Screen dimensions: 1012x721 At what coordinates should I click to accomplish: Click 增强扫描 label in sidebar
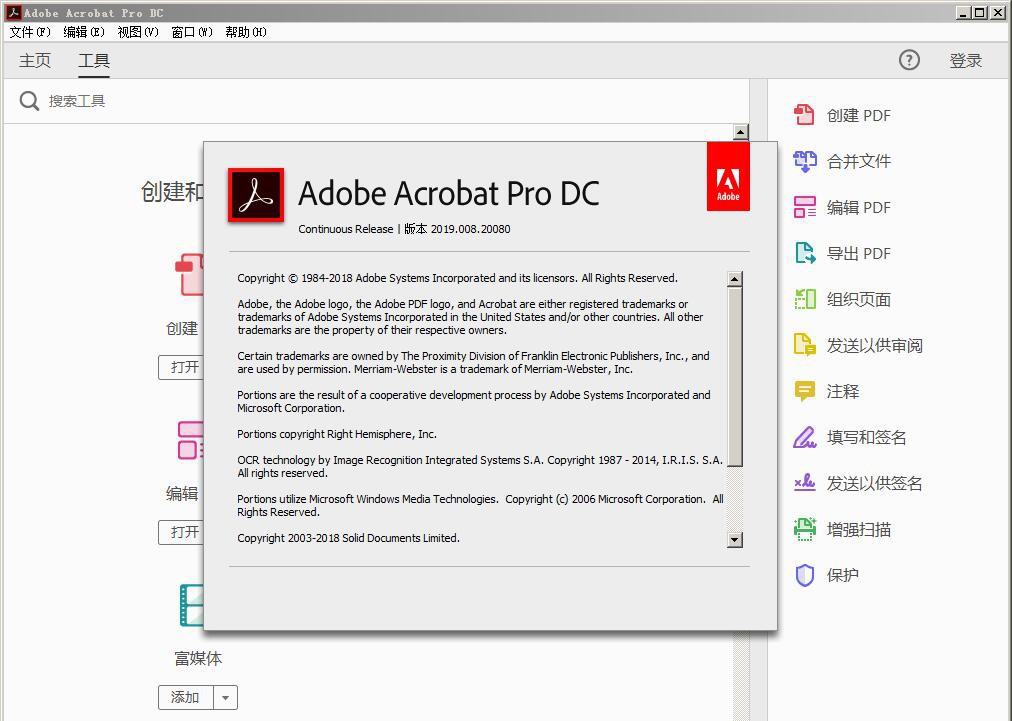pos(858,529)
